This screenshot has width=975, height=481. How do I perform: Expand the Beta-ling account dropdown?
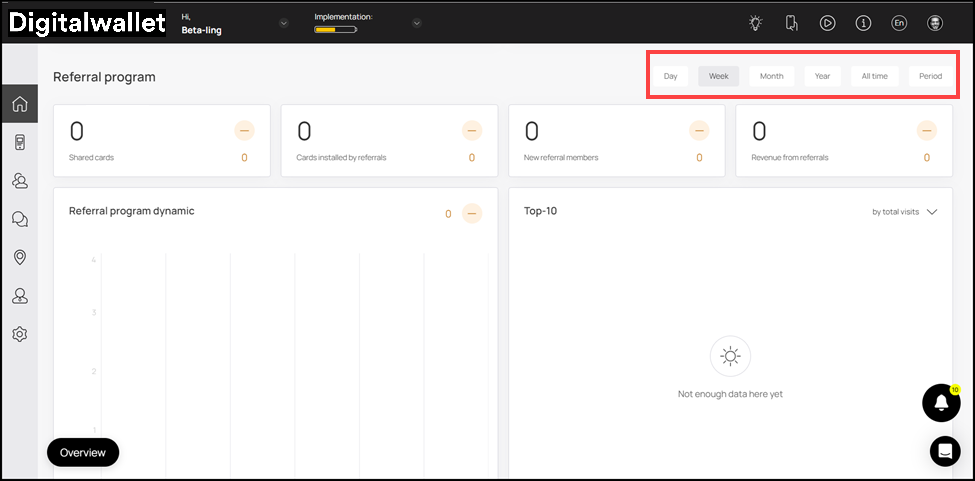(x=284, y=23)
